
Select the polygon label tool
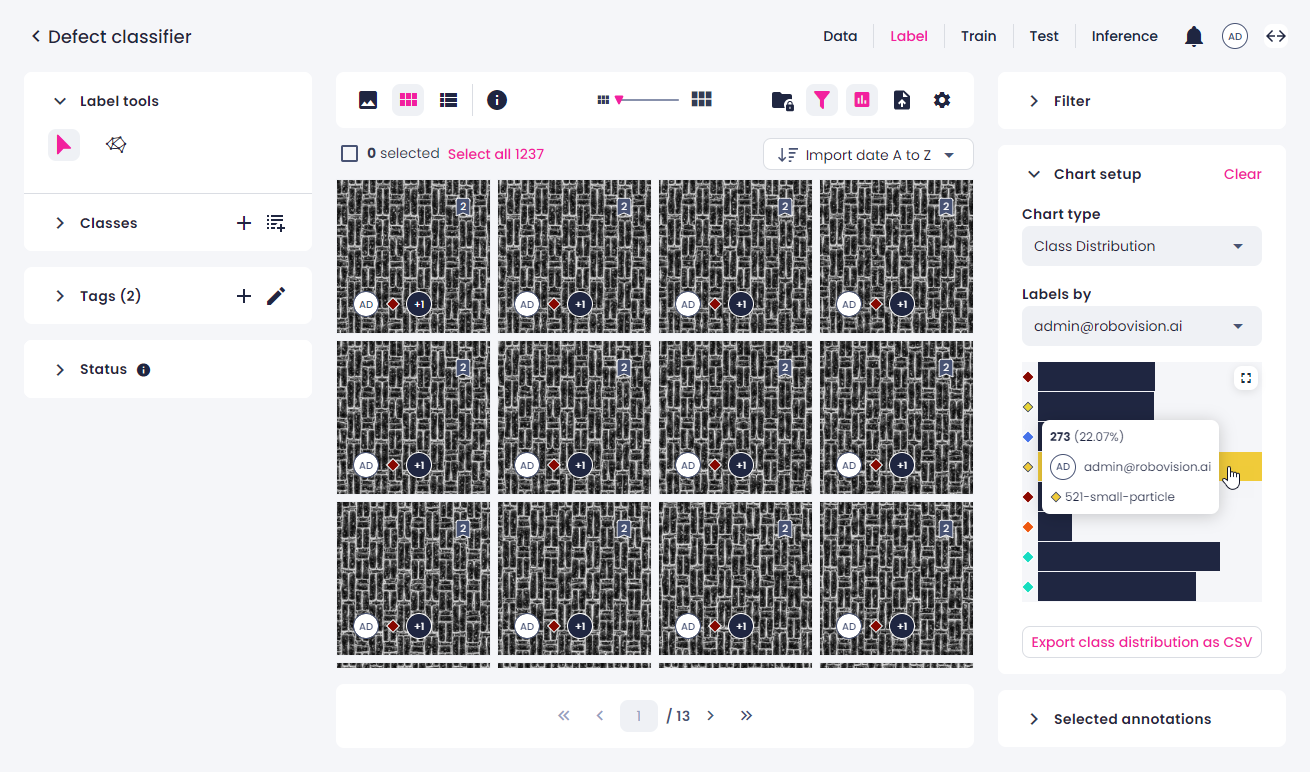click(x=116, y=146)
